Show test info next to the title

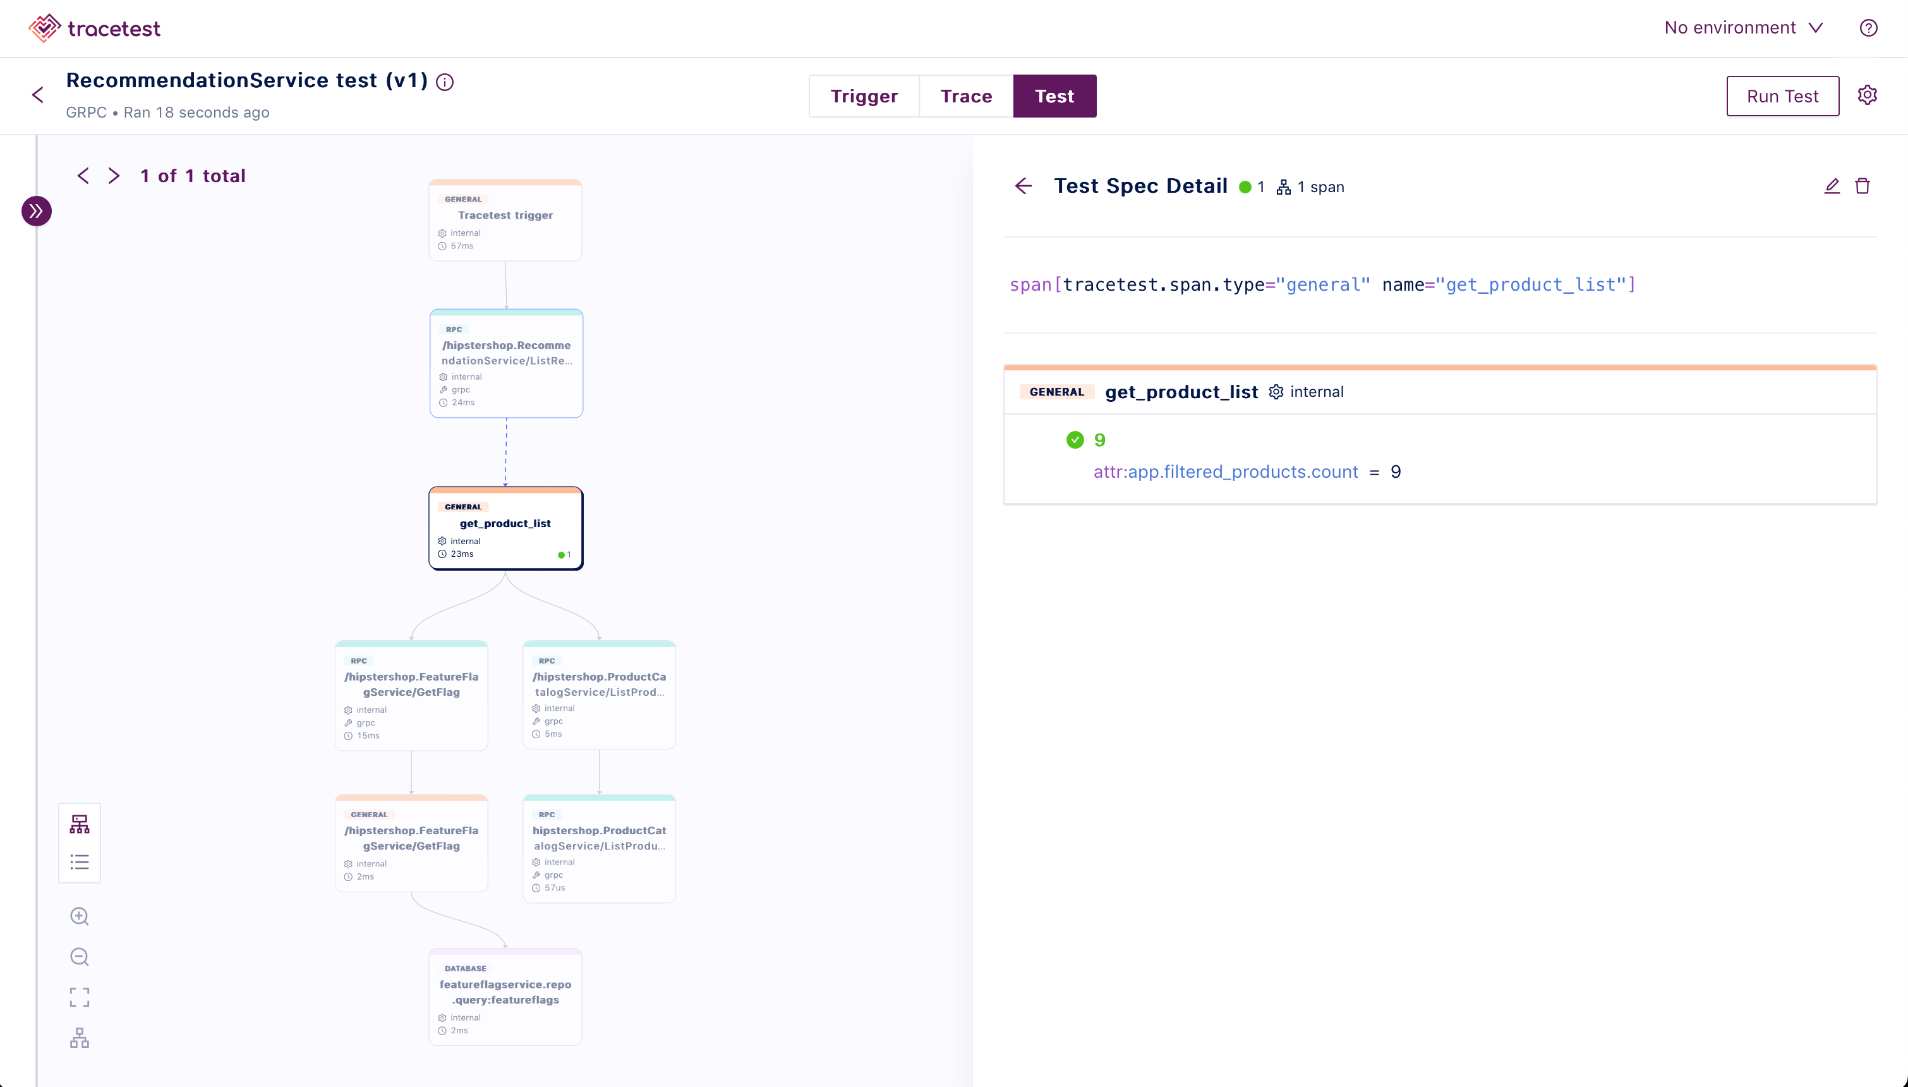(445, 82)
